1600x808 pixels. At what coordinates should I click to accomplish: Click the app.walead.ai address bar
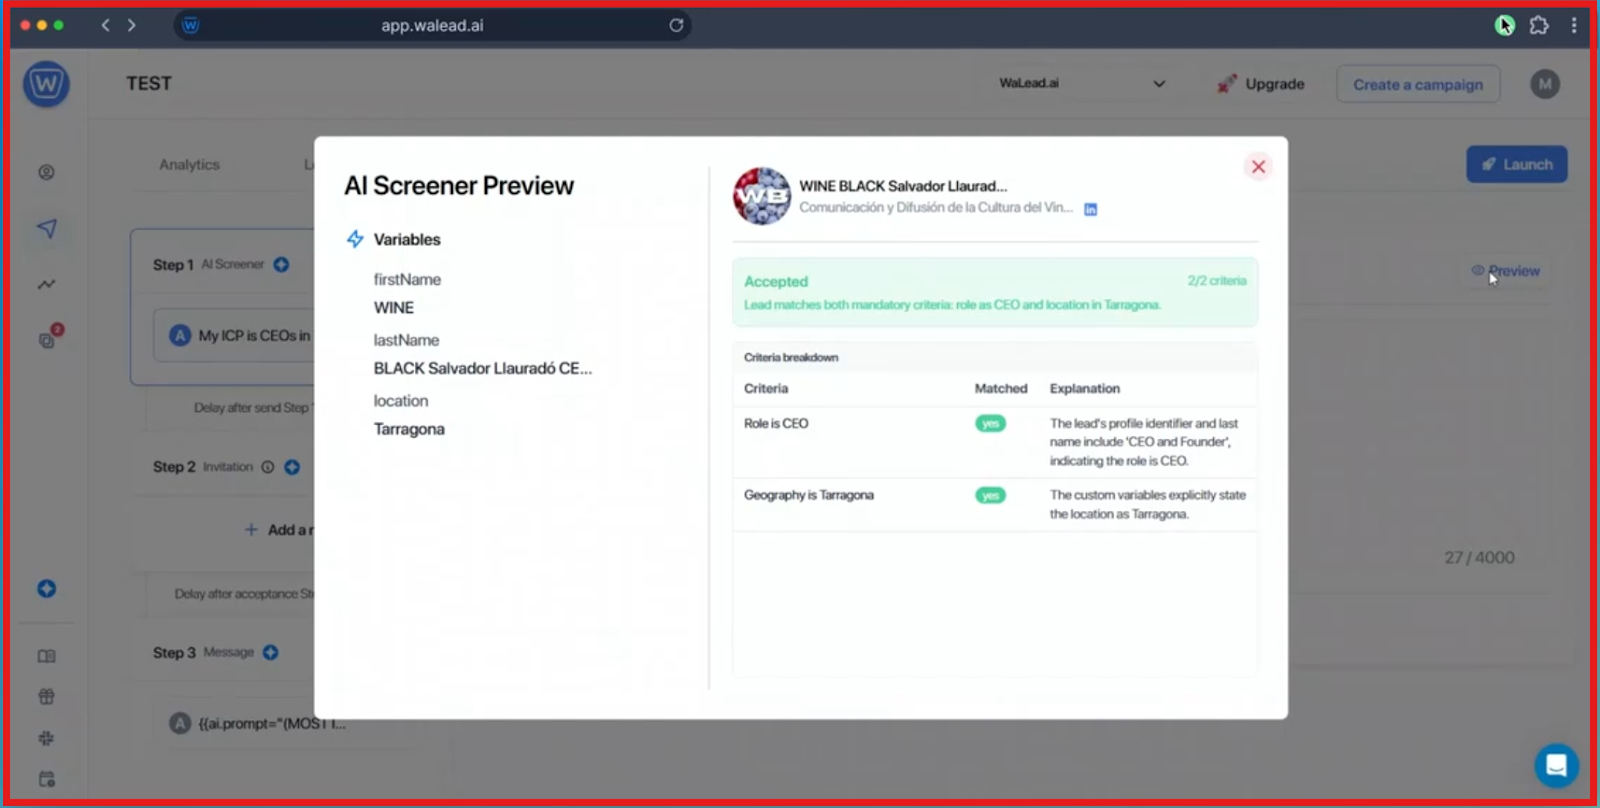[x=432, y=25]
